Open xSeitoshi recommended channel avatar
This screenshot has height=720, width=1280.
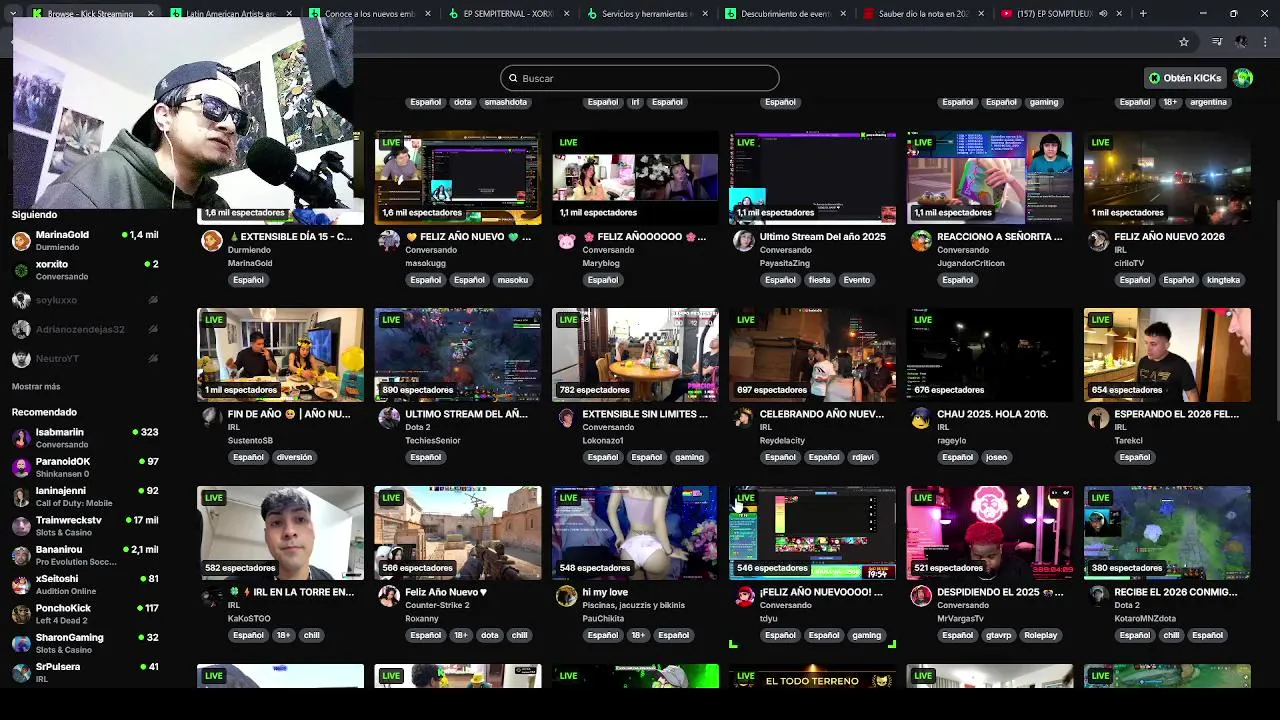pyautogui.click(x=21, y=585)
